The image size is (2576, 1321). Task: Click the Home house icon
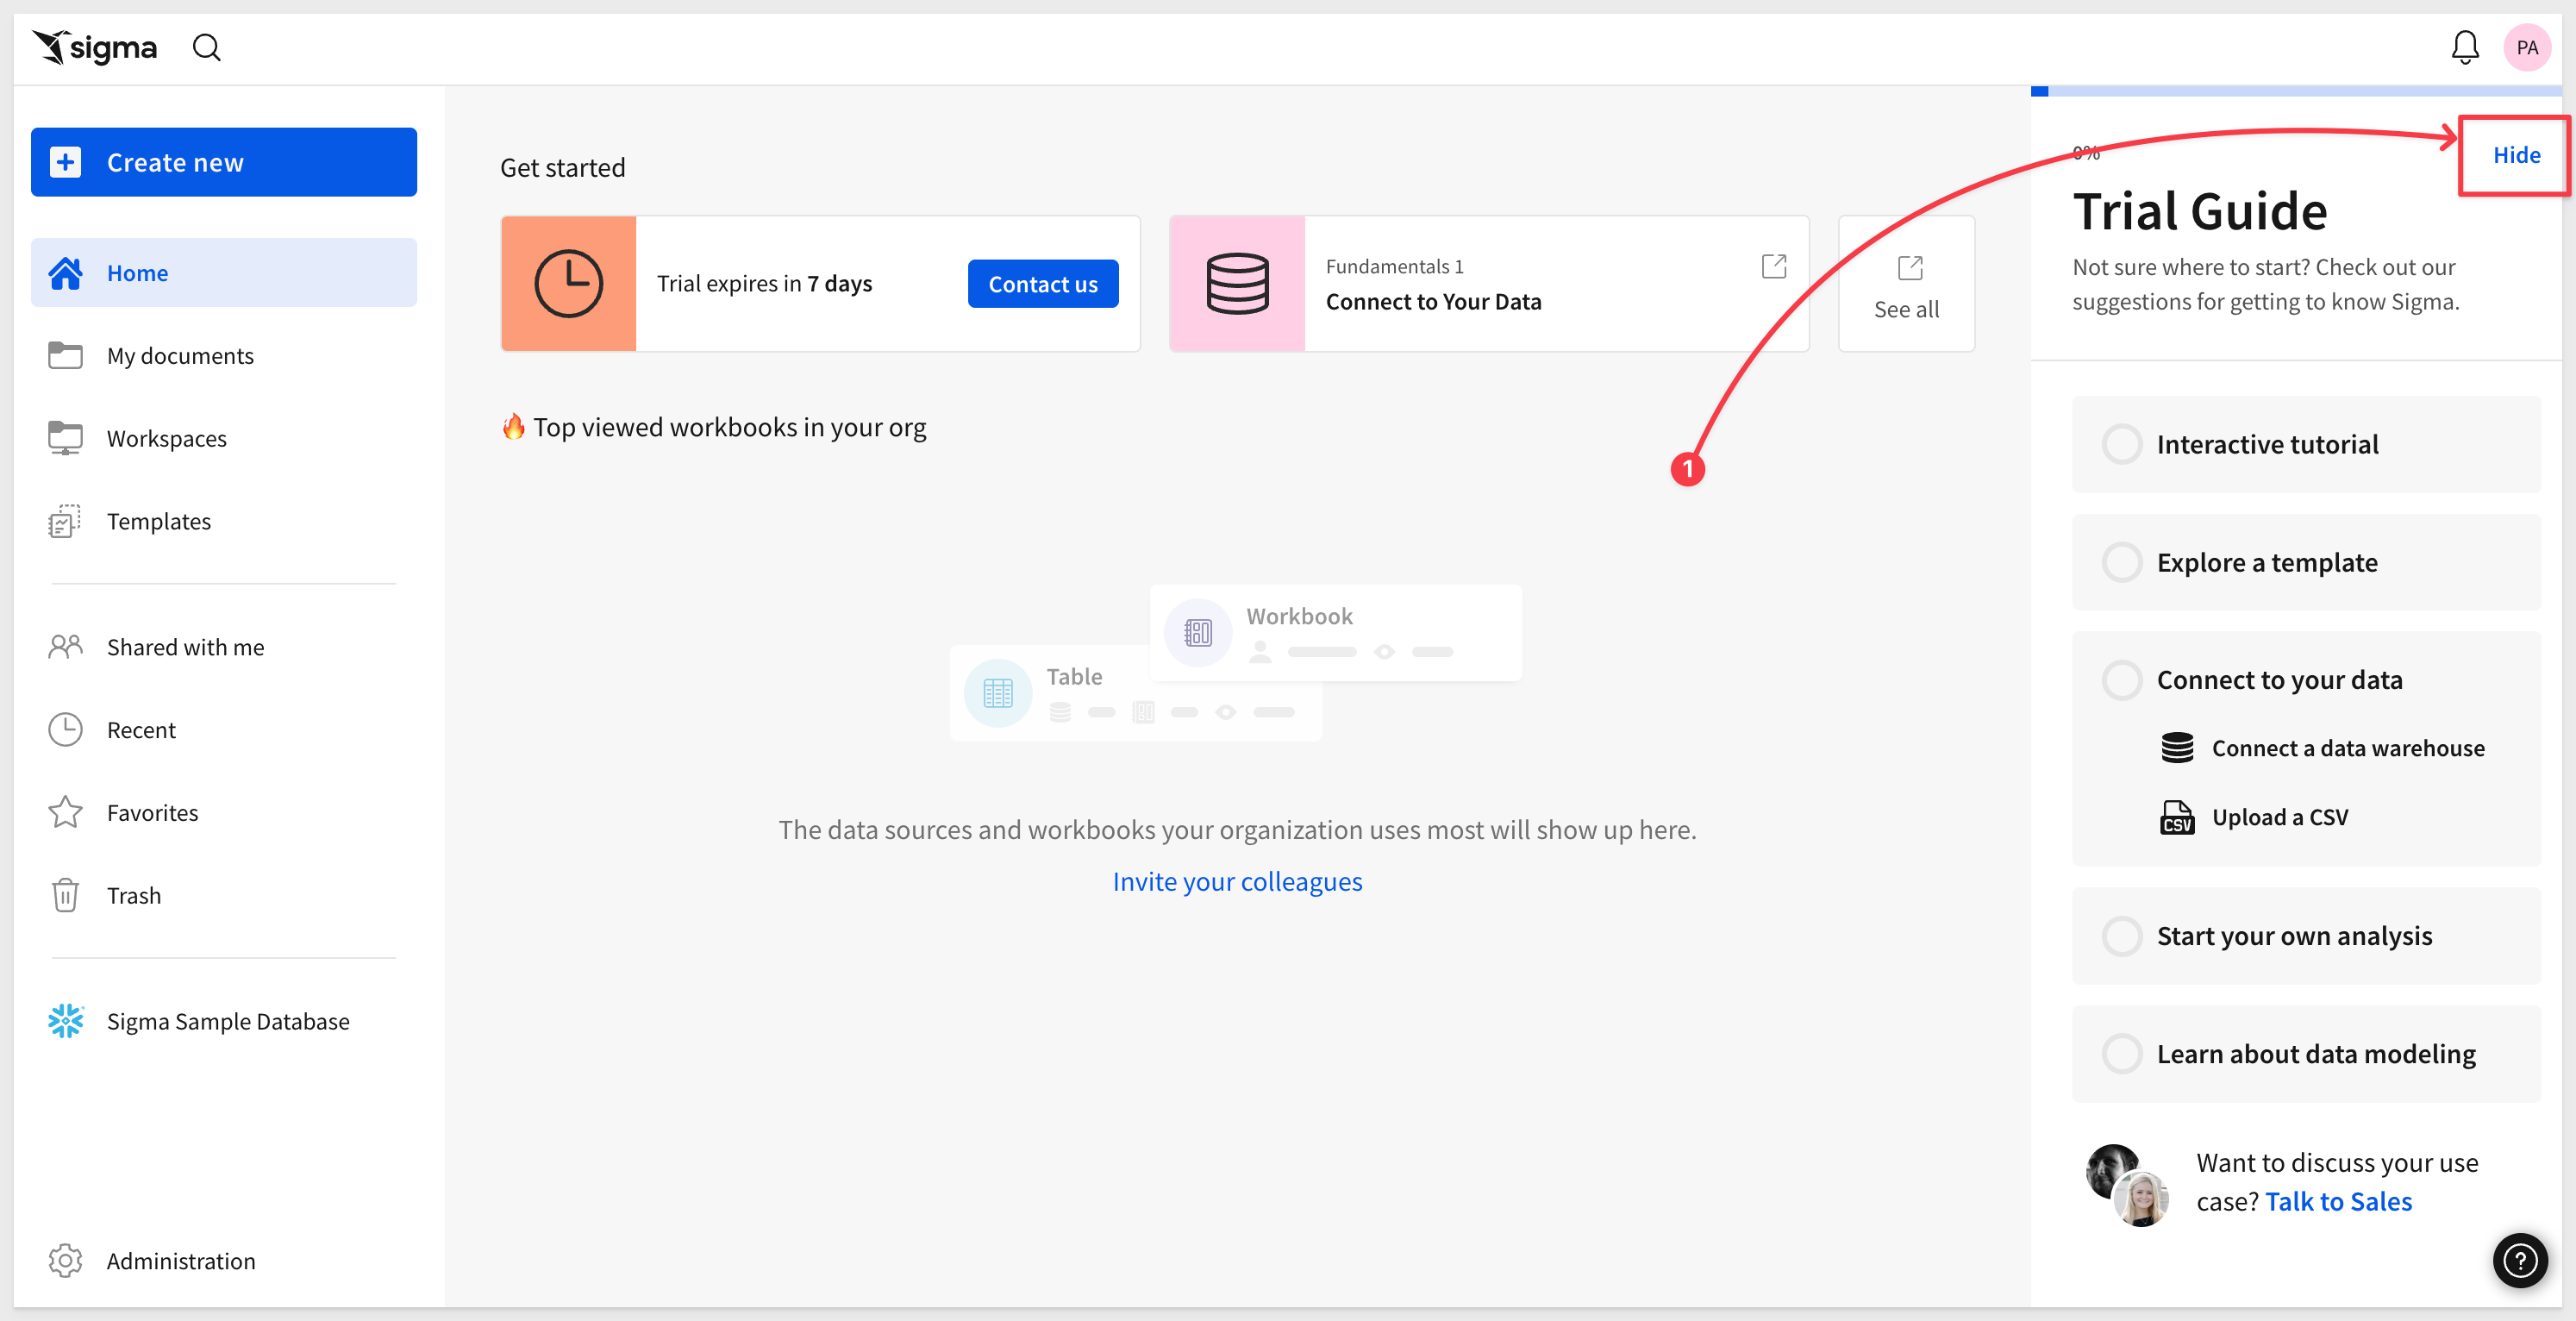pyautogui.click(x=66, y=273)
